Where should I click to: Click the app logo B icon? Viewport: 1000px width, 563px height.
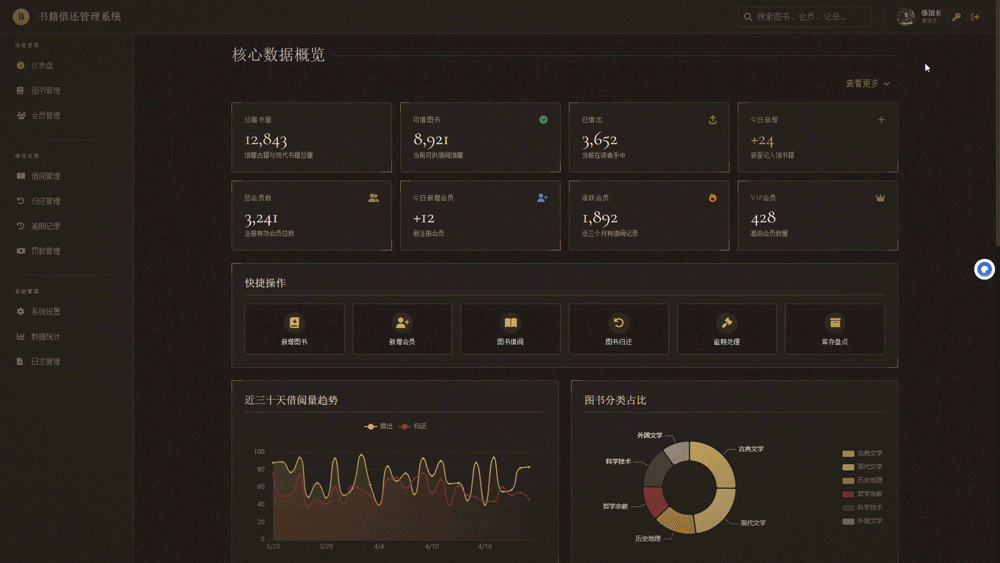pyautogui.click(x=21, y=17)
